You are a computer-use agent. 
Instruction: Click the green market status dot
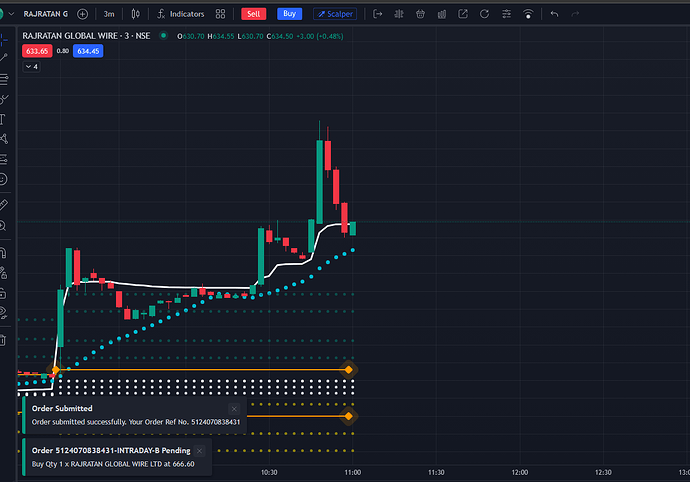(163, 36)
